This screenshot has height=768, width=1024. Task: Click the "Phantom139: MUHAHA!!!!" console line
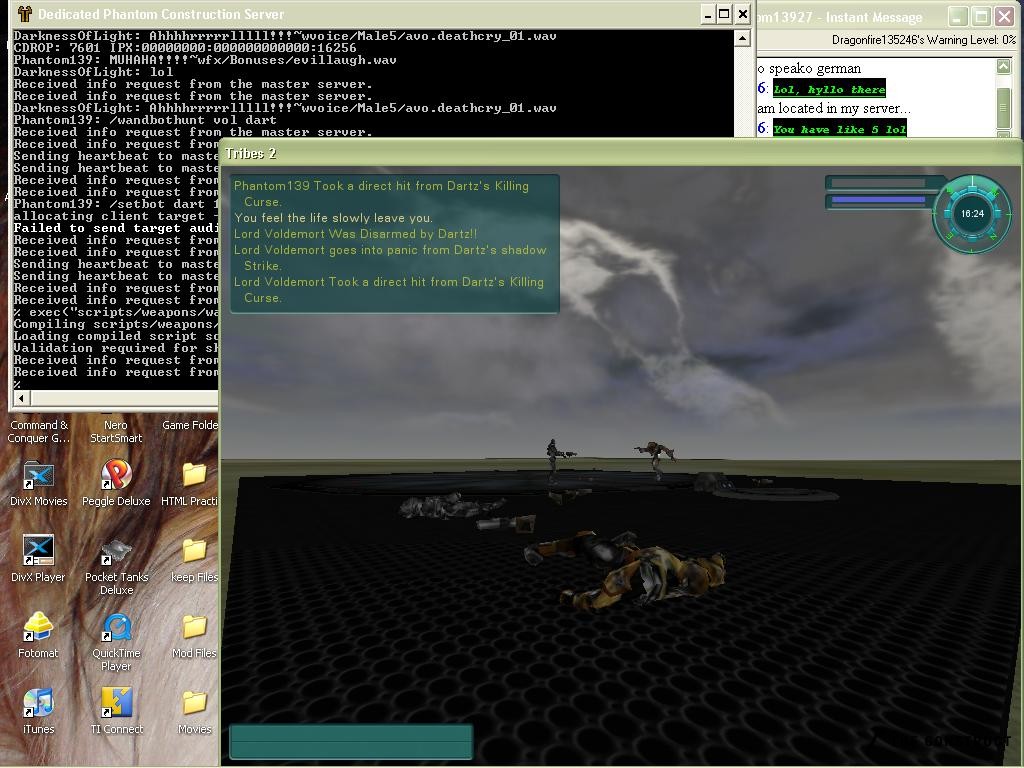[205, 60]
